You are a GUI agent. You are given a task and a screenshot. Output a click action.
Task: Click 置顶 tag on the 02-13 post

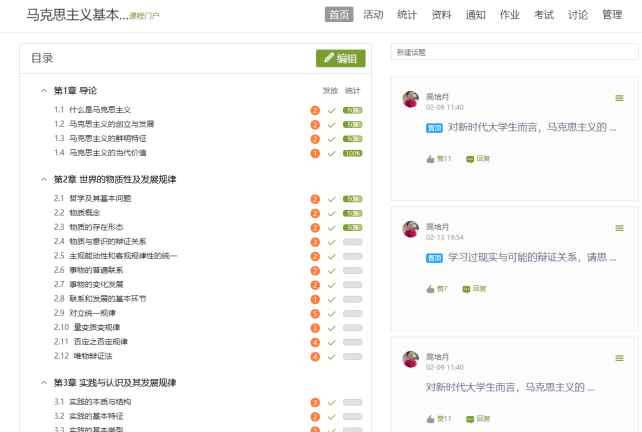tap(434, 258)
